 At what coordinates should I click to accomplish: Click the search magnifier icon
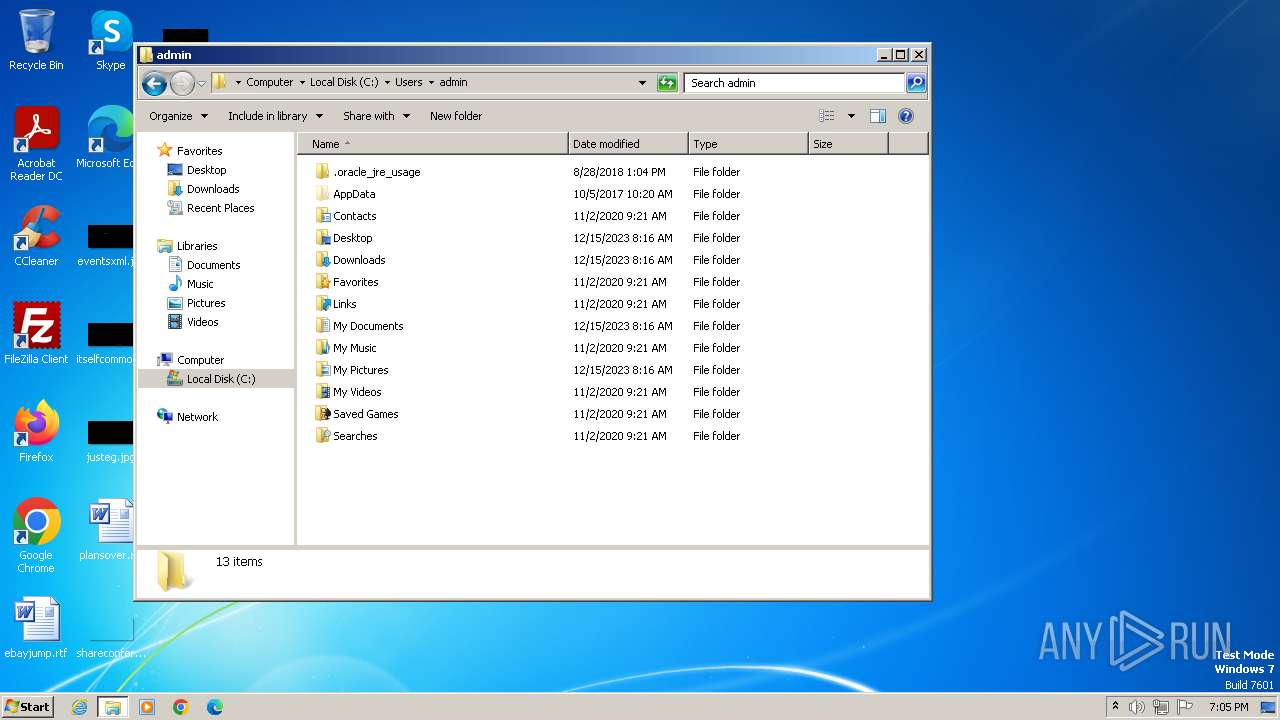pyautogui.click(x=915, y=83)
